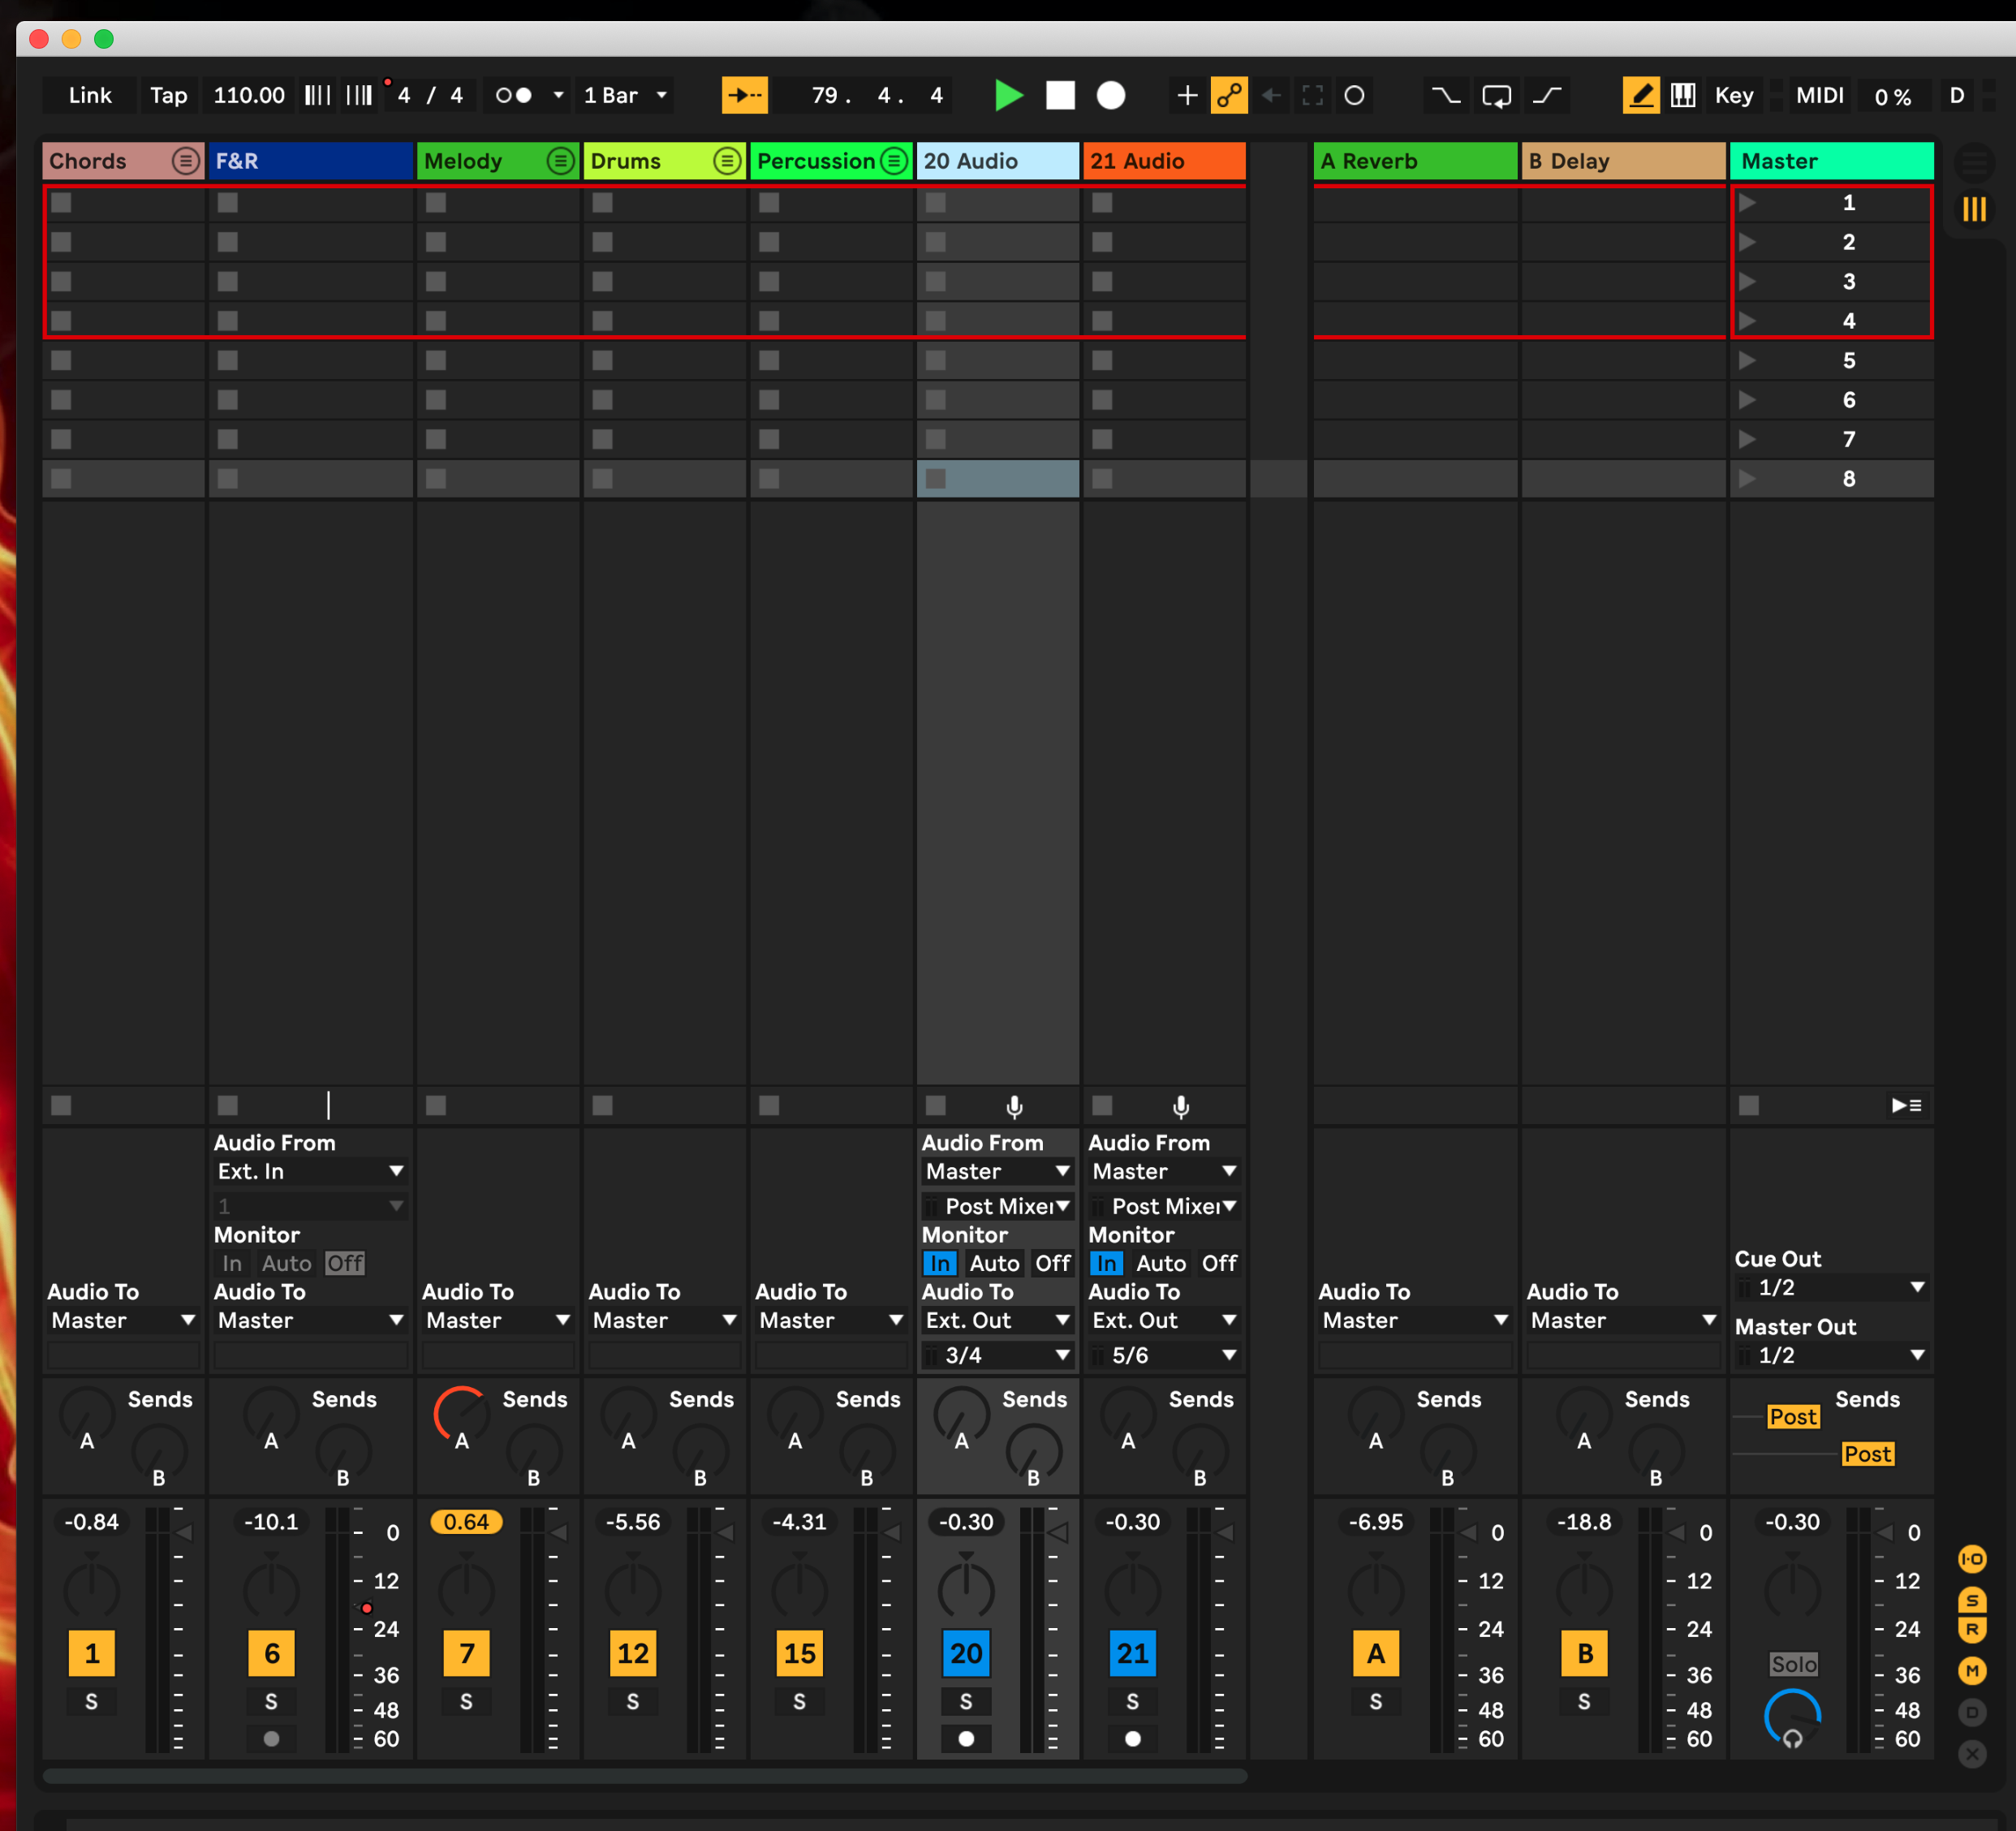
Task: Open 20 Audio Audio From Master dropdown
Action: [998, 1171]
